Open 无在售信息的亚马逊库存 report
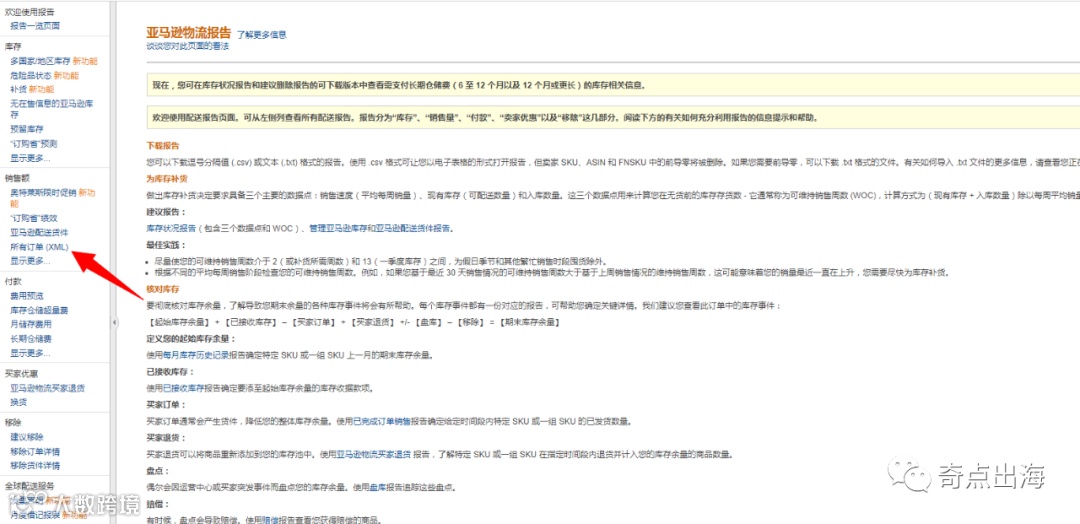 point(52,109)
